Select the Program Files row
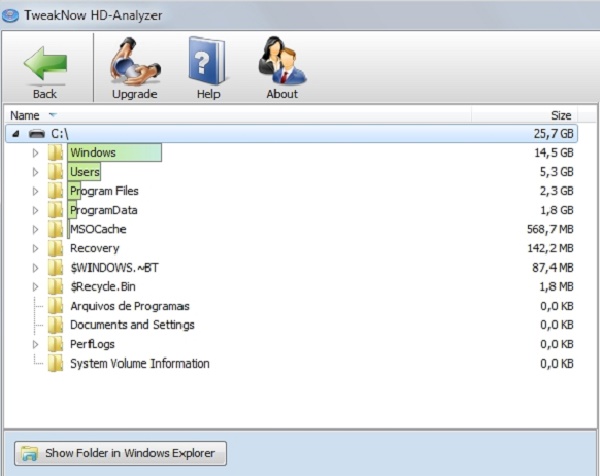This screenshot has width=600, height=476. 291,191
